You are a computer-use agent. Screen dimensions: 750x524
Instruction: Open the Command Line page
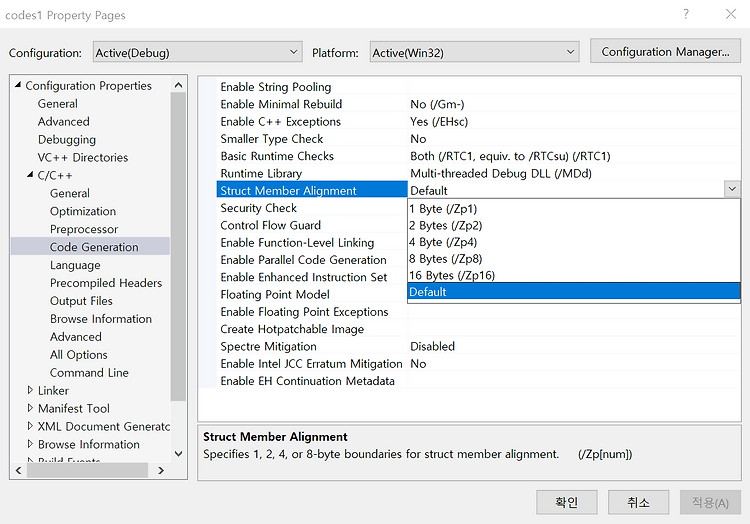(x=89, y=372)
